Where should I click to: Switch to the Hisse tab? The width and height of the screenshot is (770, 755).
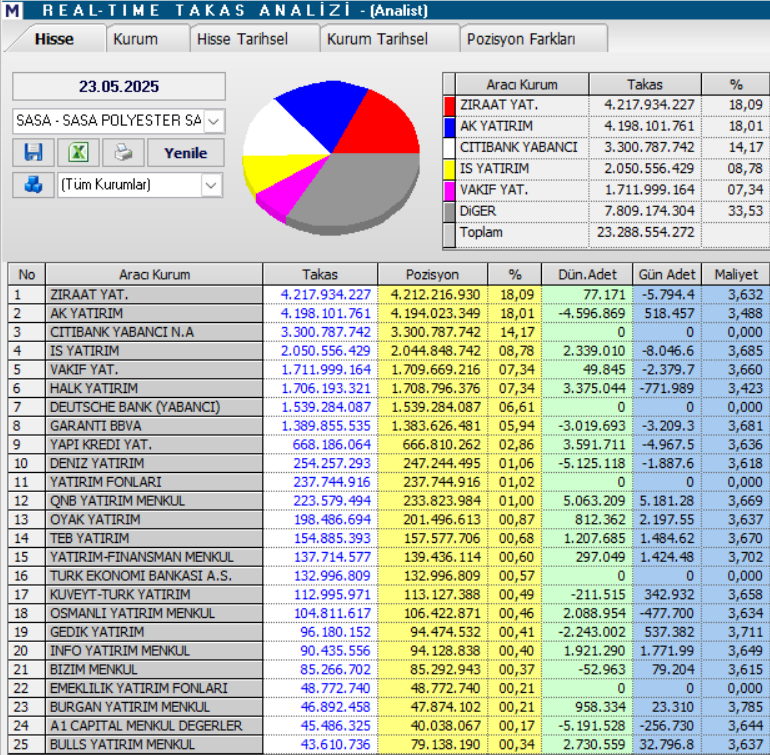54,39
